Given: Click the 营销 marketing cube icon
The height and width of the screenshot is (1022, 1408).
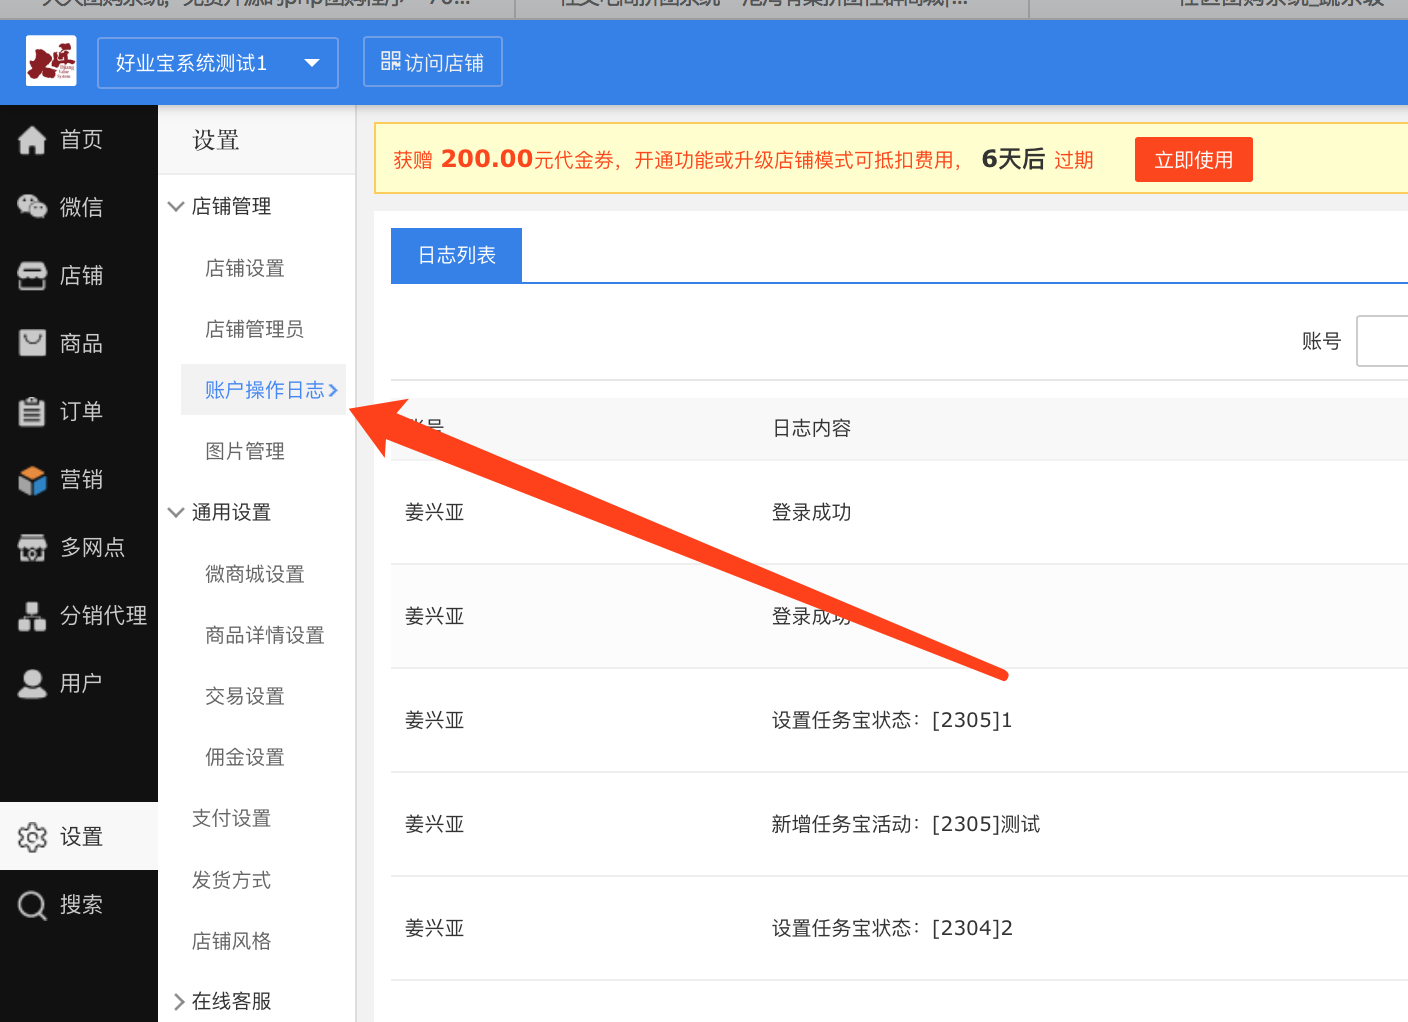Looking at the screenshot, I should pos(32,480).
